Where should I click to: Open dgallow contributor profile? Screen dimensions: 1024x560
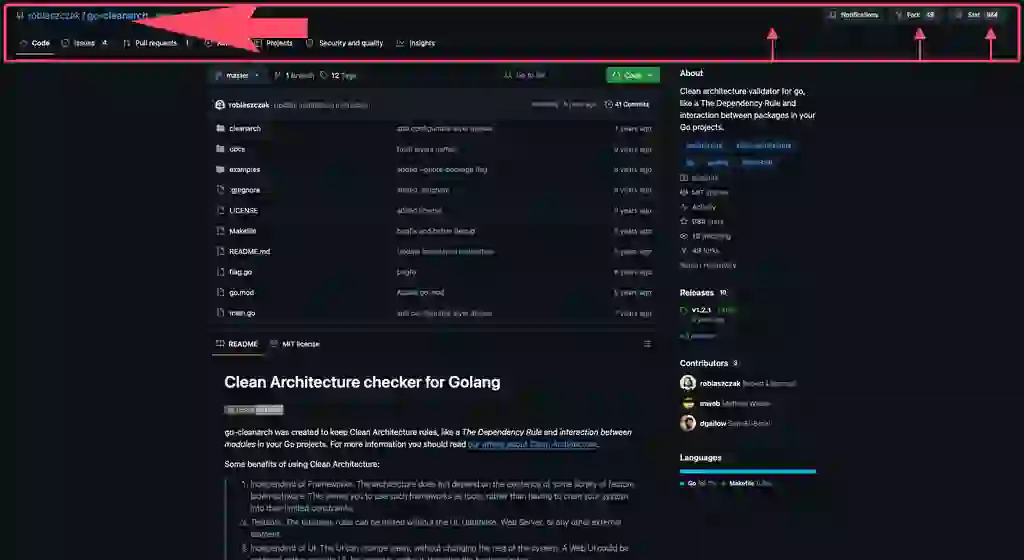[x=712, y=423]
